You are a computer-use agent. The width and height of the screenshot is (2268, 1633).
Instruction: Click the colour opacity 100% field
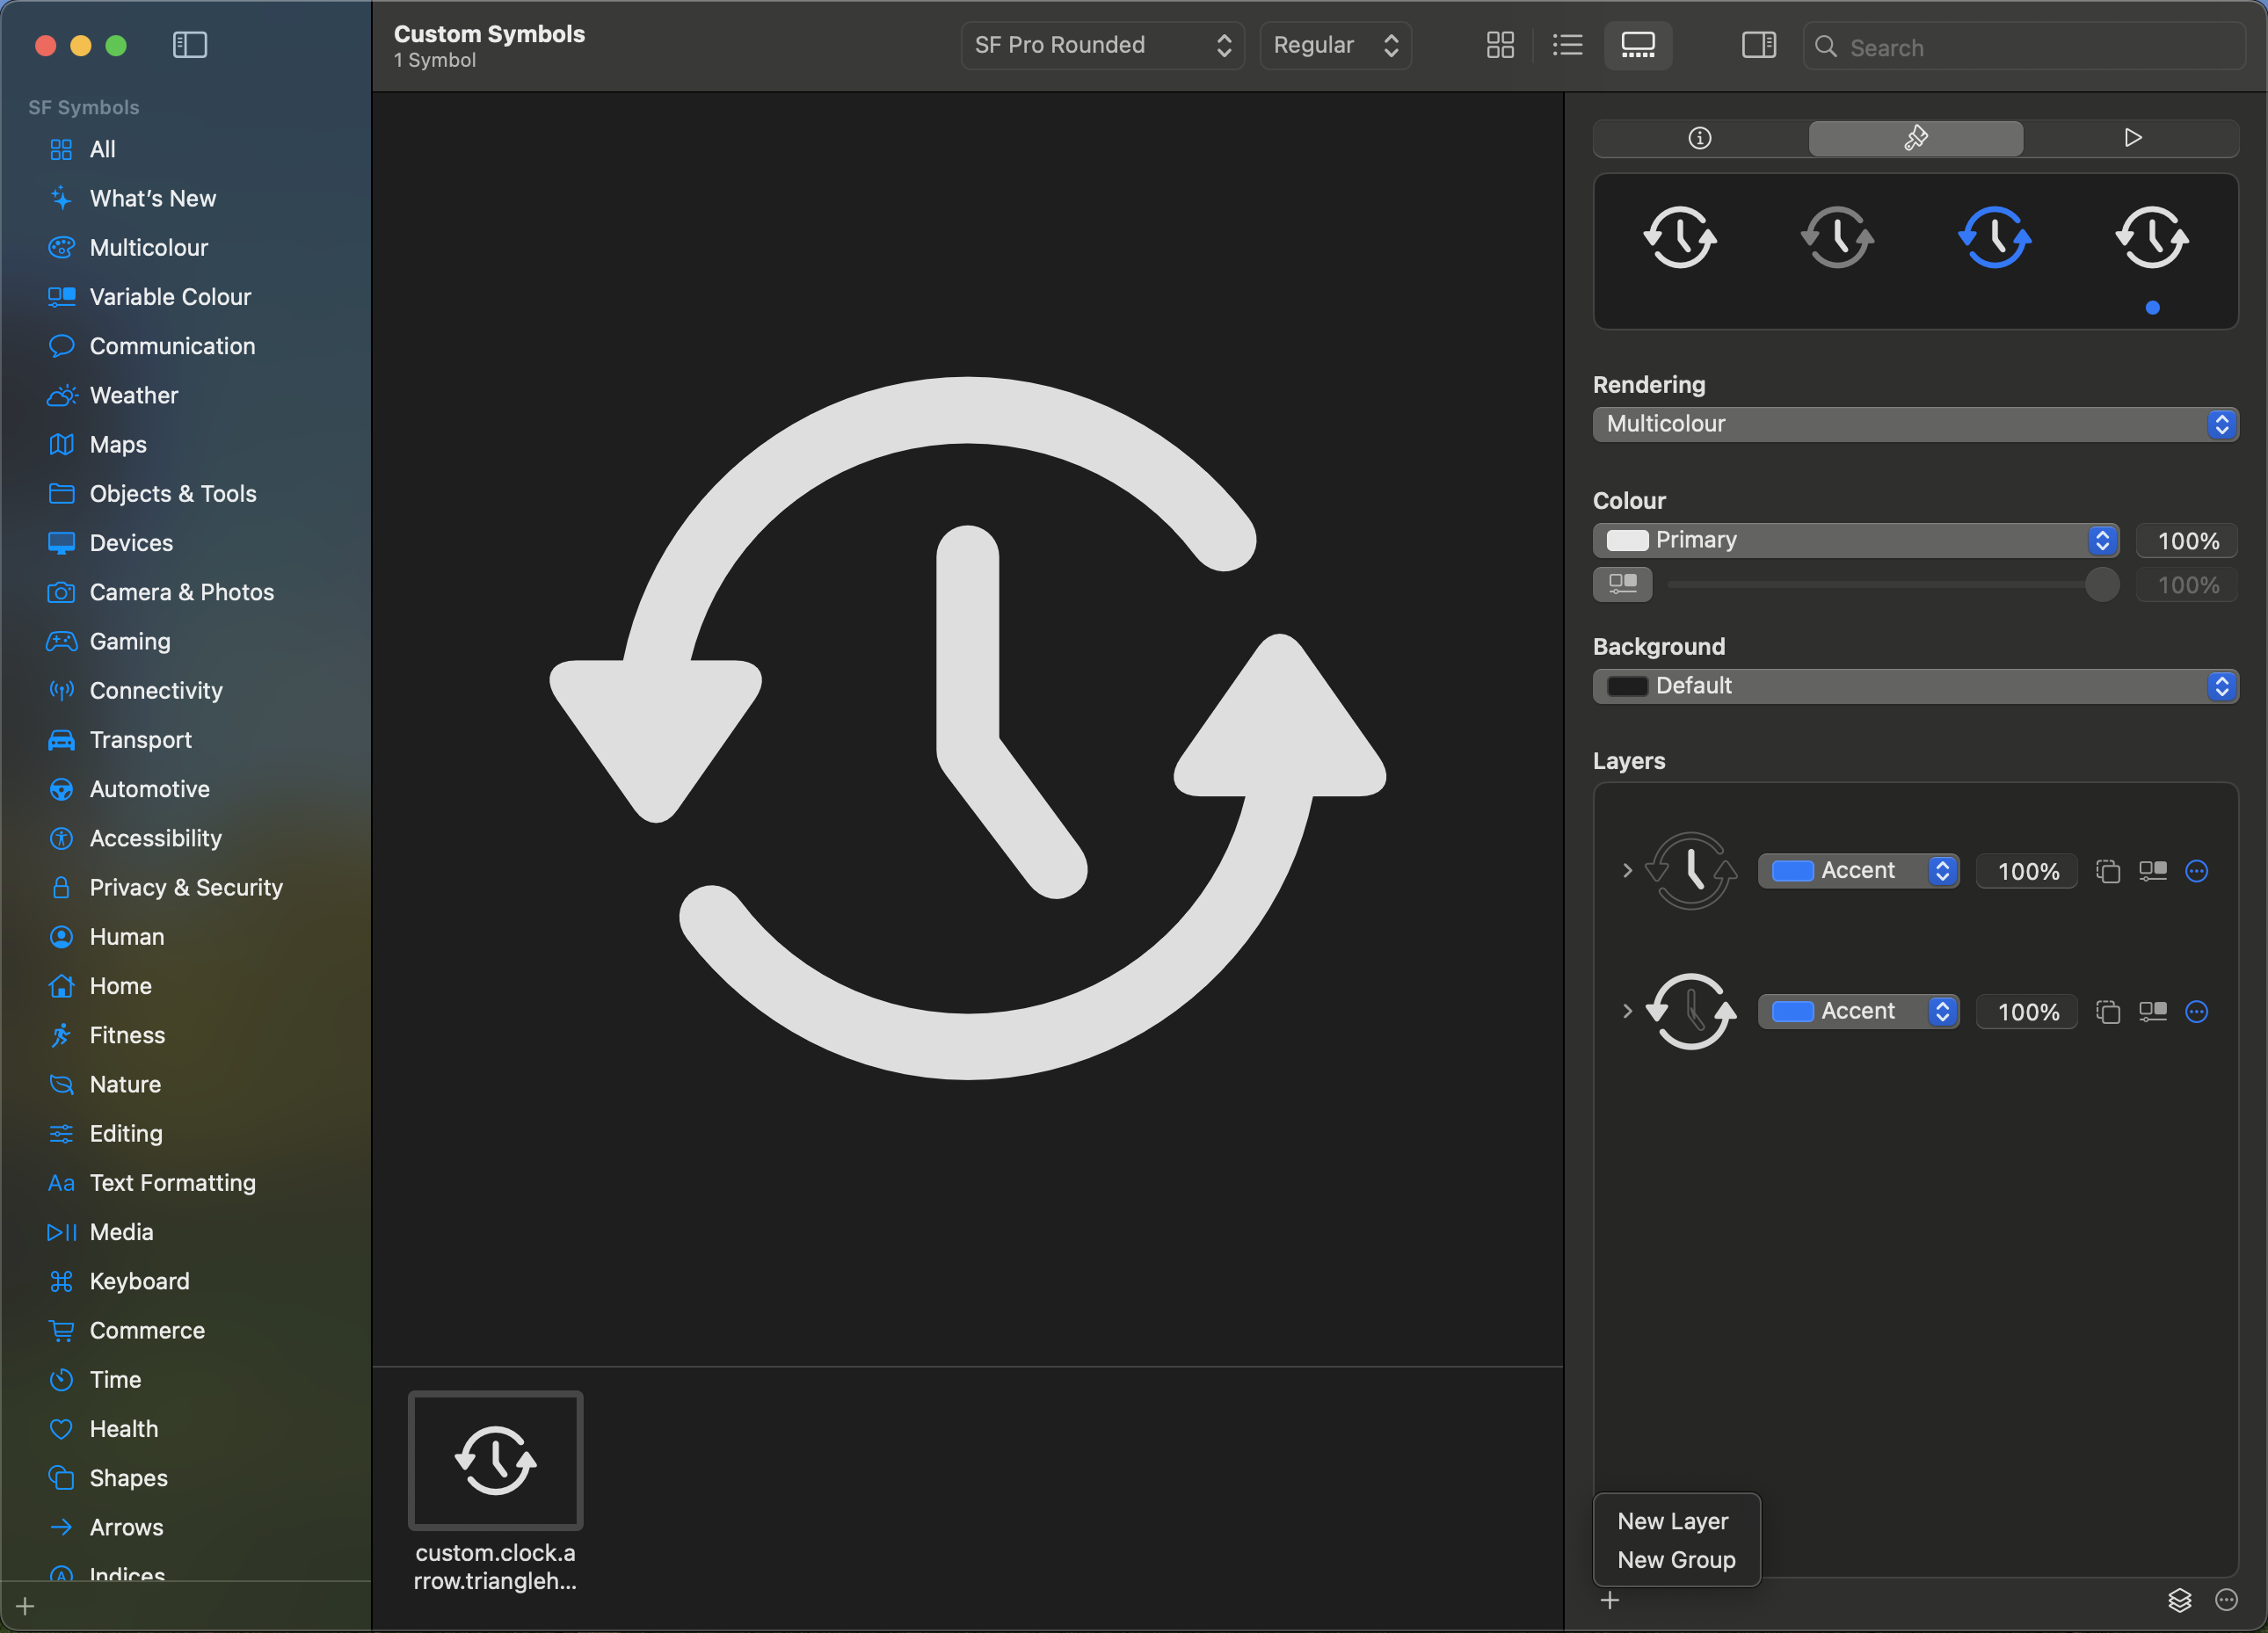coord(2187,541)
